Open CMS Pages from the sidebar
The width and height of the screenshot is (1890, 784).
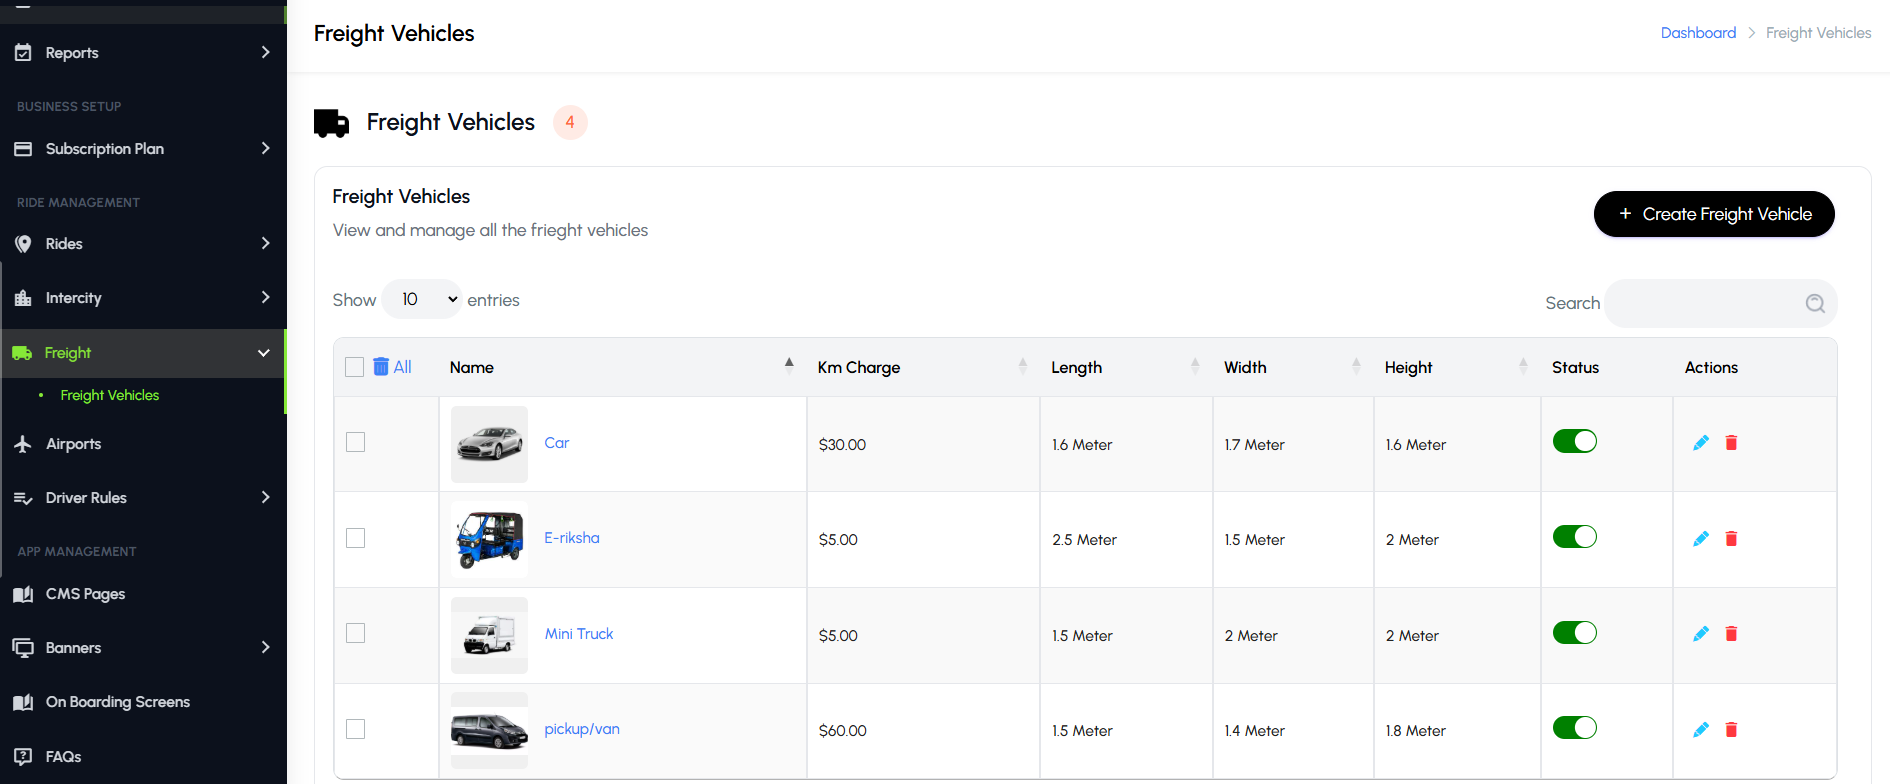85,594
